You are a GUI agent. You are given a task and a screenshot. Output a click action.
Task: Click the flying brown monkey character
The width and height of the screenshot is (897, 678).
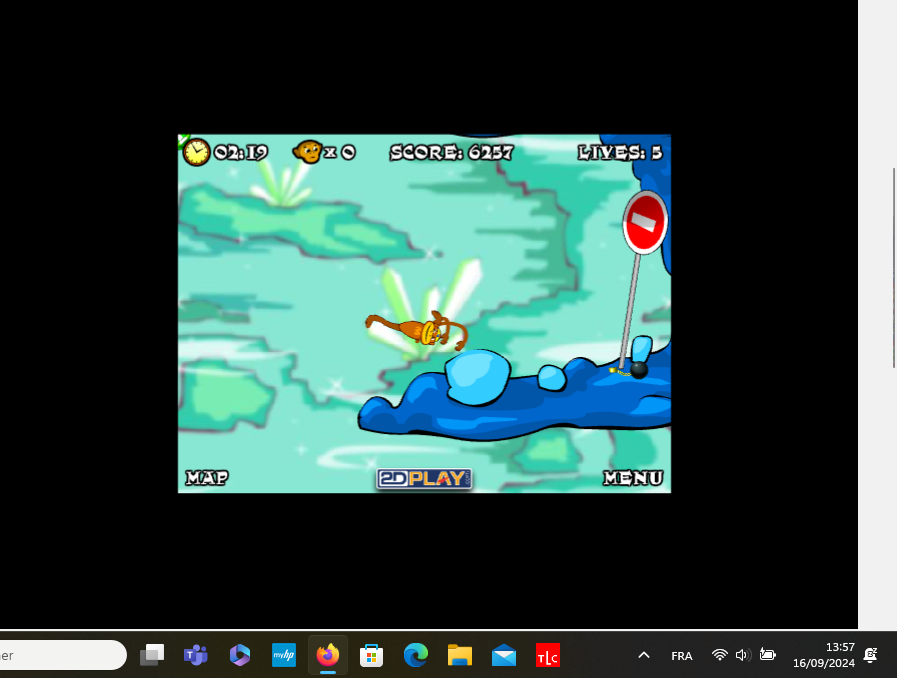[420, 329]
